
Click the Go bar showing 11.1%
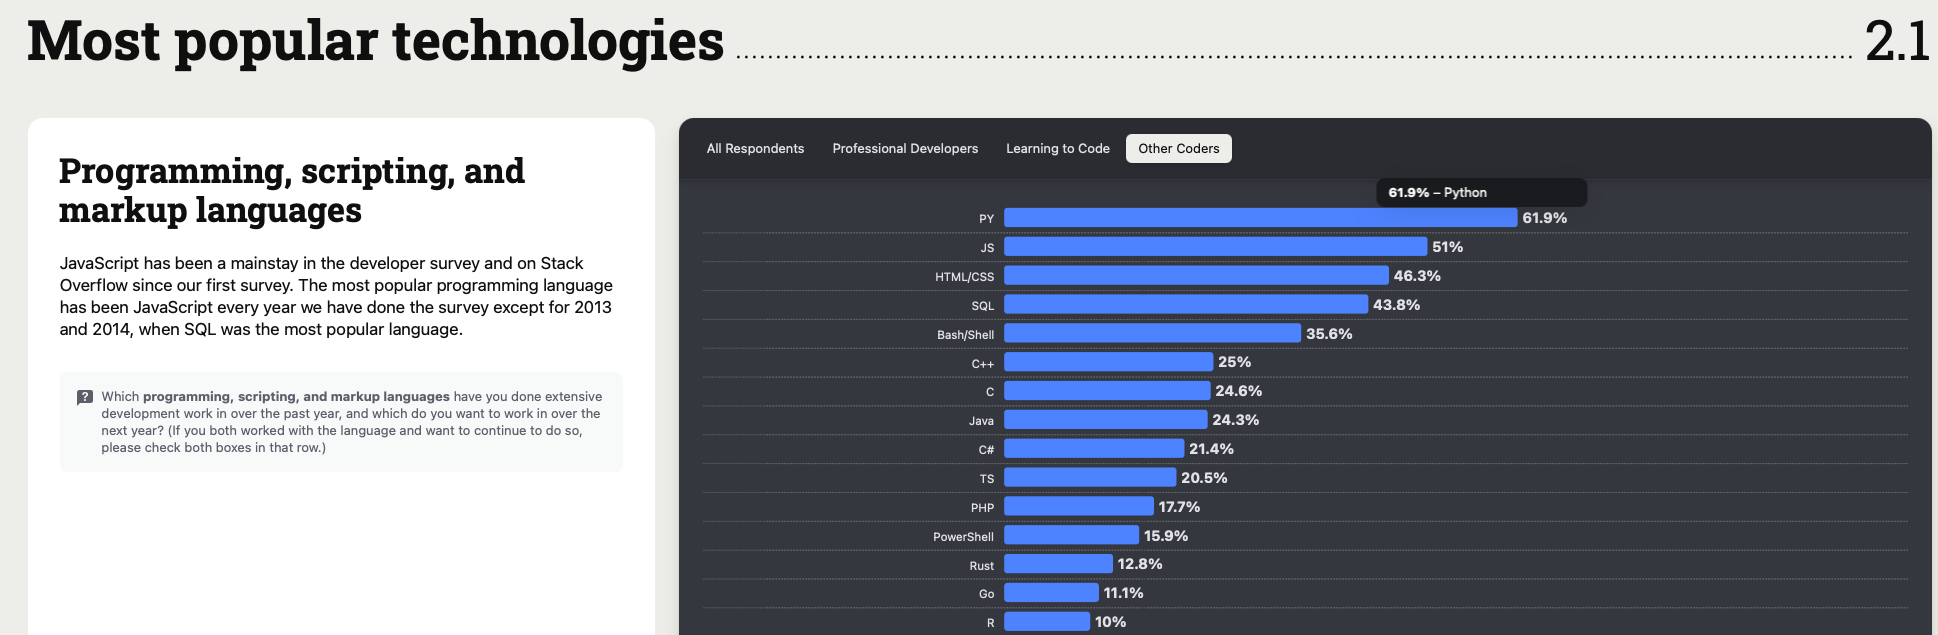[x=1051, y=593]
